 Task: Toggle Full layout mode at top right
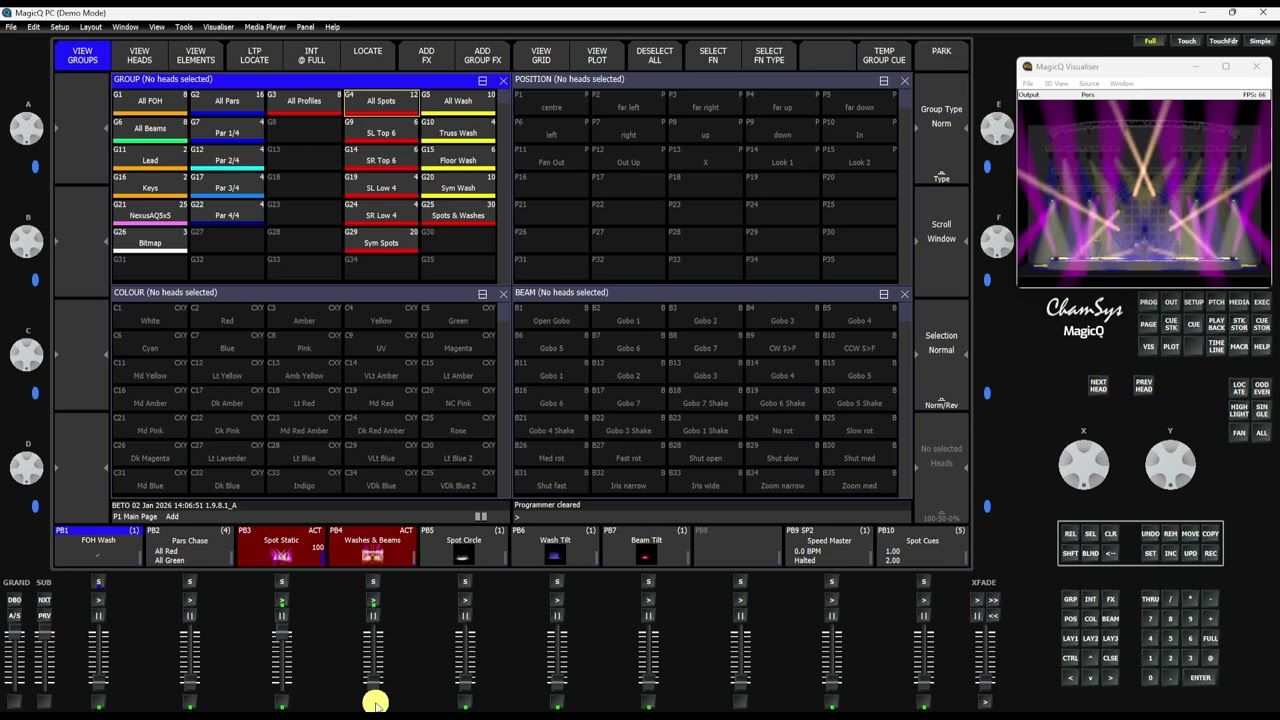pos(1150,41)
